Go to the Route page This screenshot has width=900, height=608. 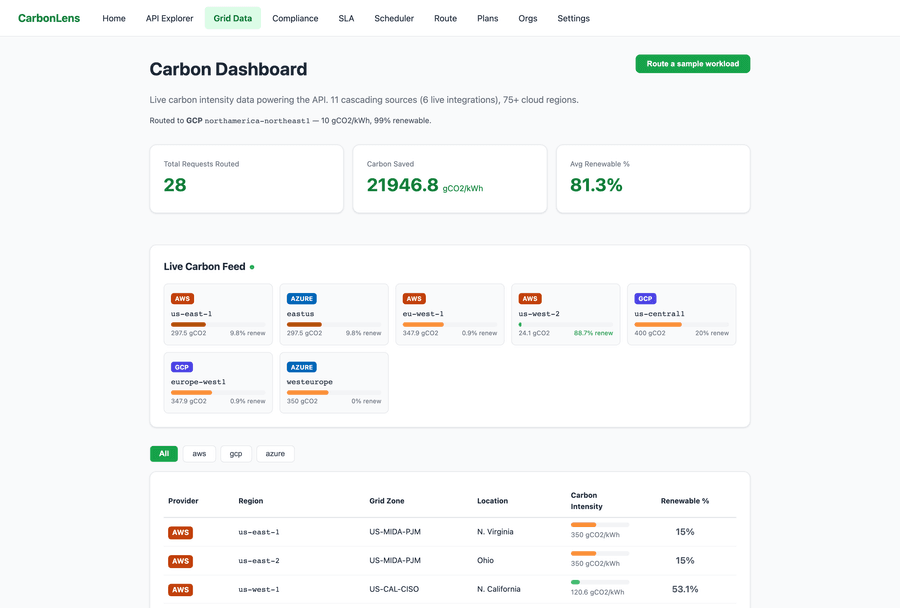[x=445, y=18]
